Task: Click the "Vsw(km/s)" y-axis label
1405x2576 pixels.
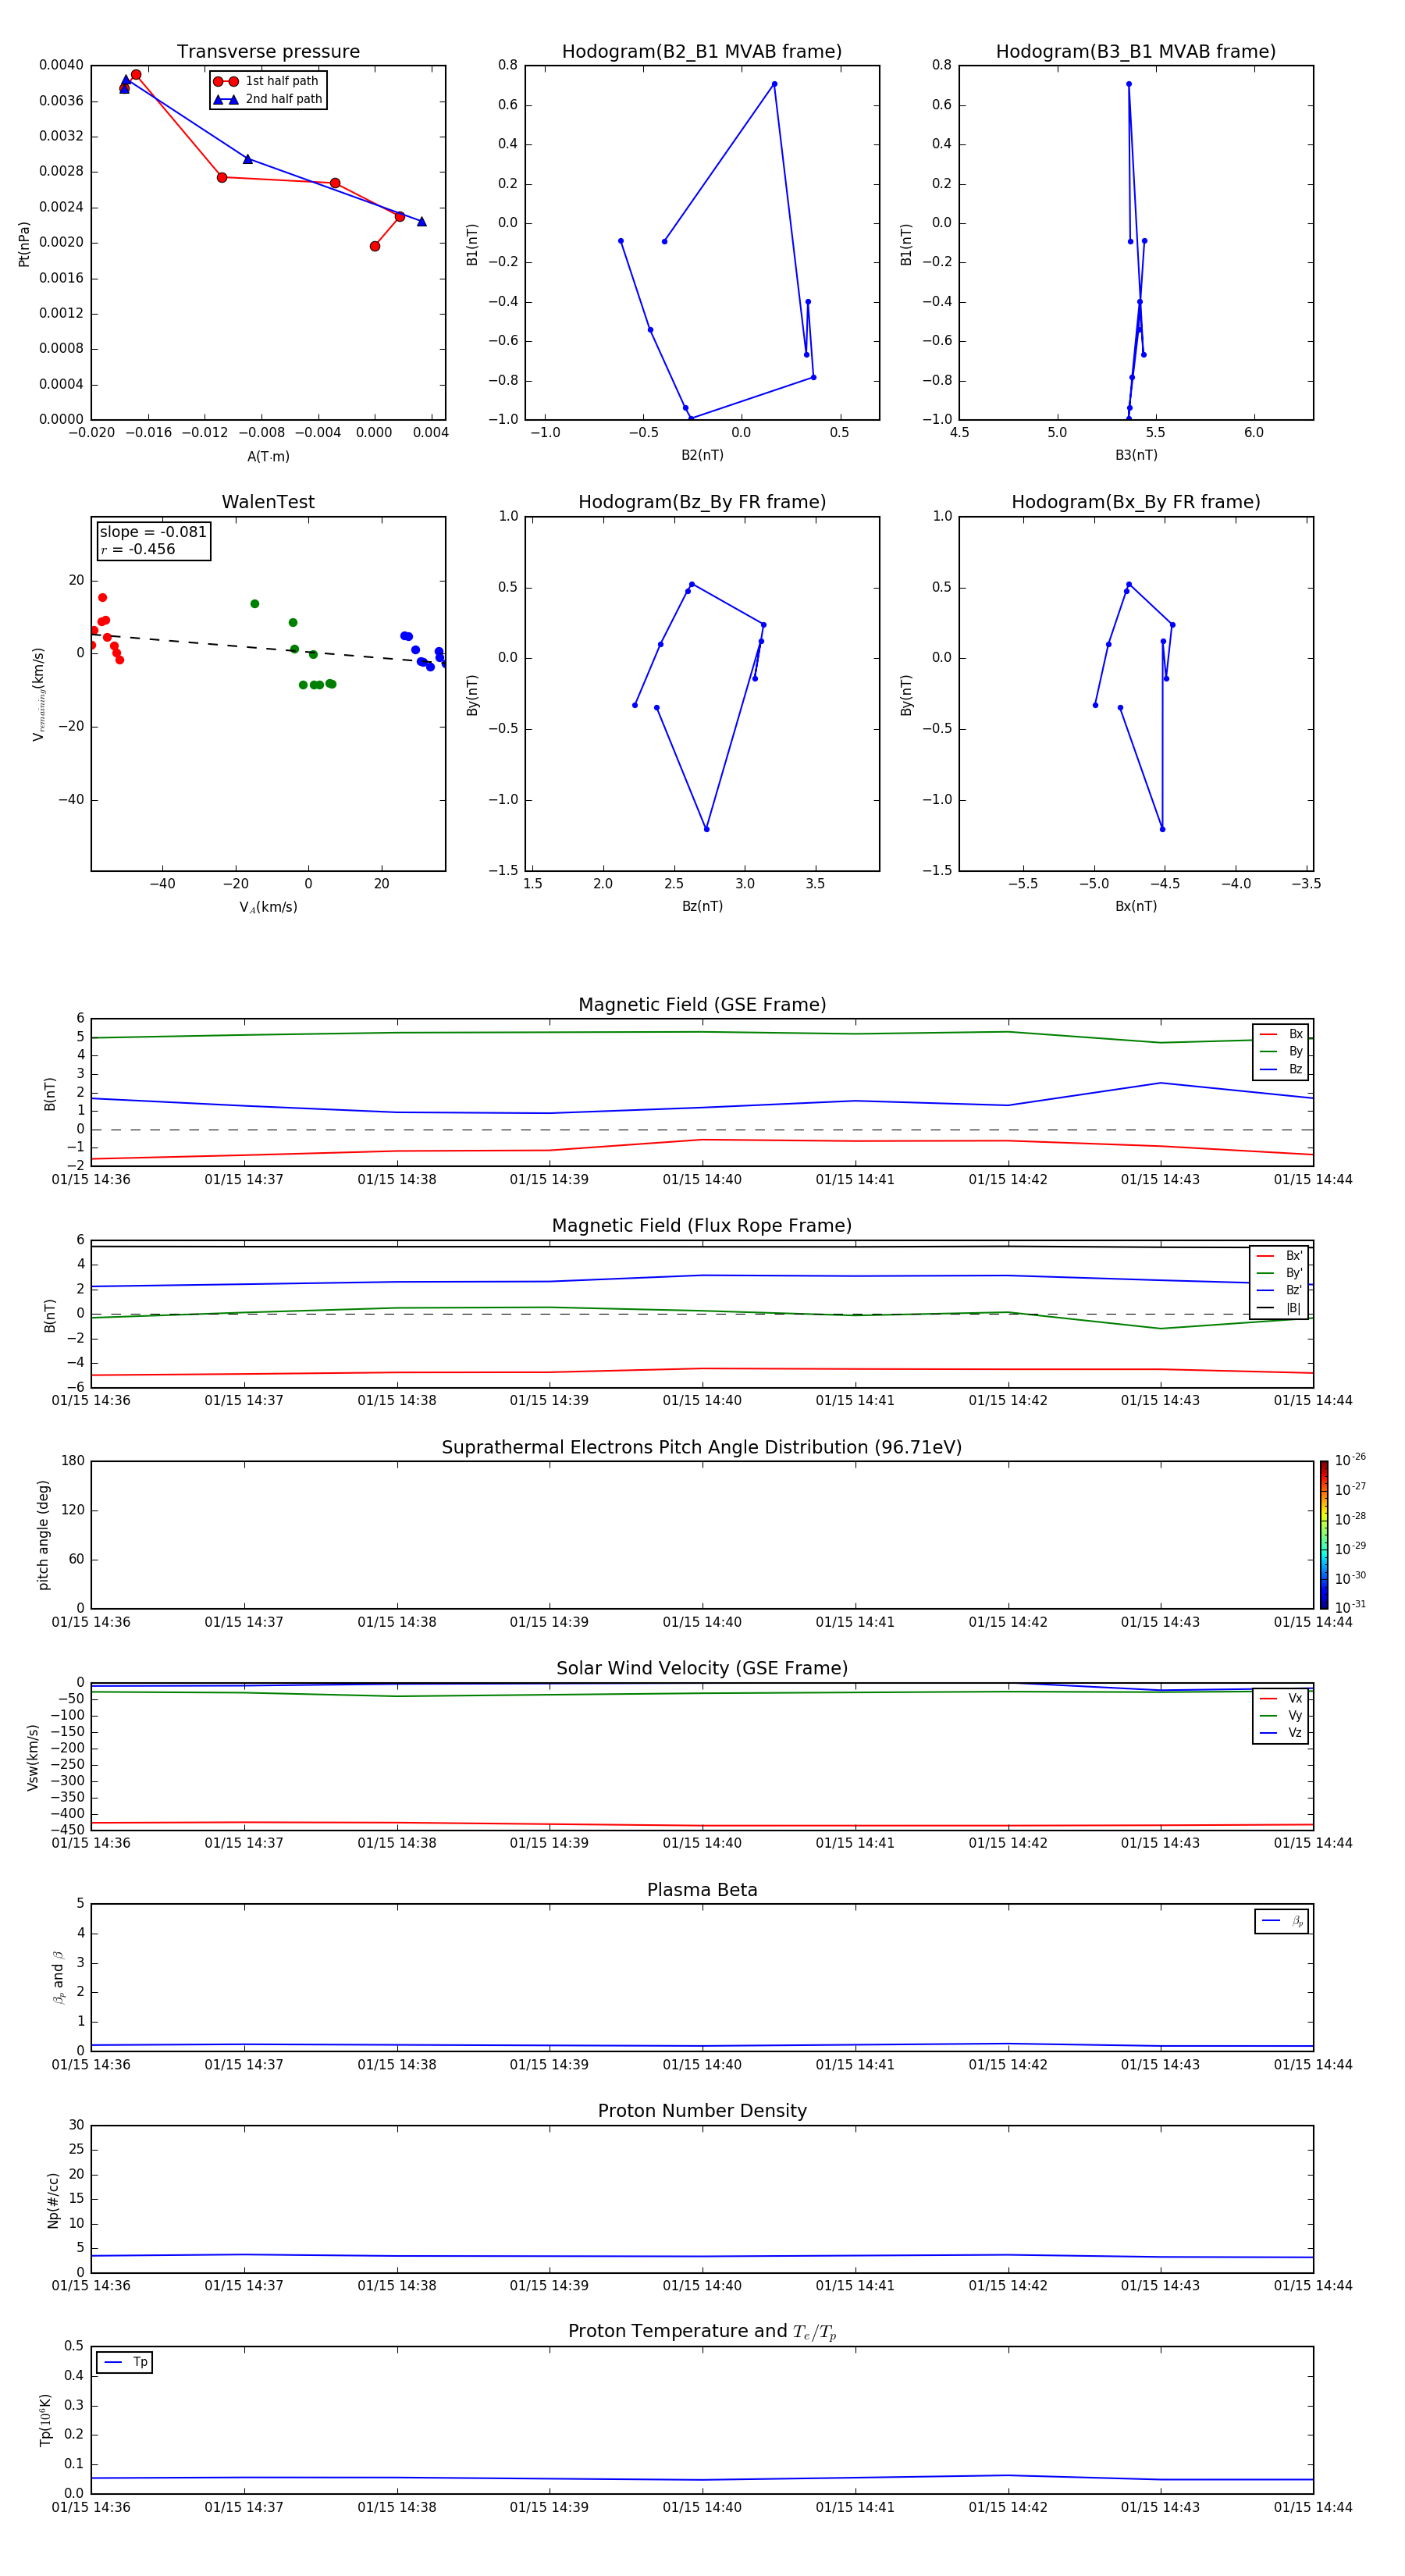Action: pos(33,1757)
